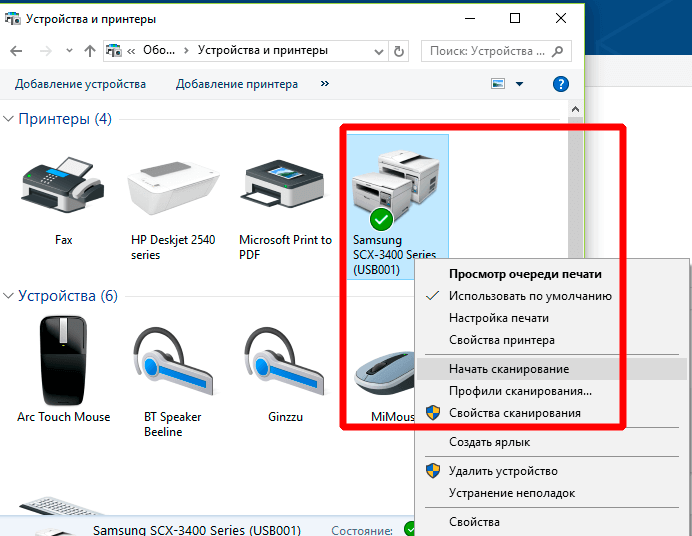This screenshot has width=692, height=536.
Task: Expand the address bar history dropdown
Action: [x=379, y=52]
